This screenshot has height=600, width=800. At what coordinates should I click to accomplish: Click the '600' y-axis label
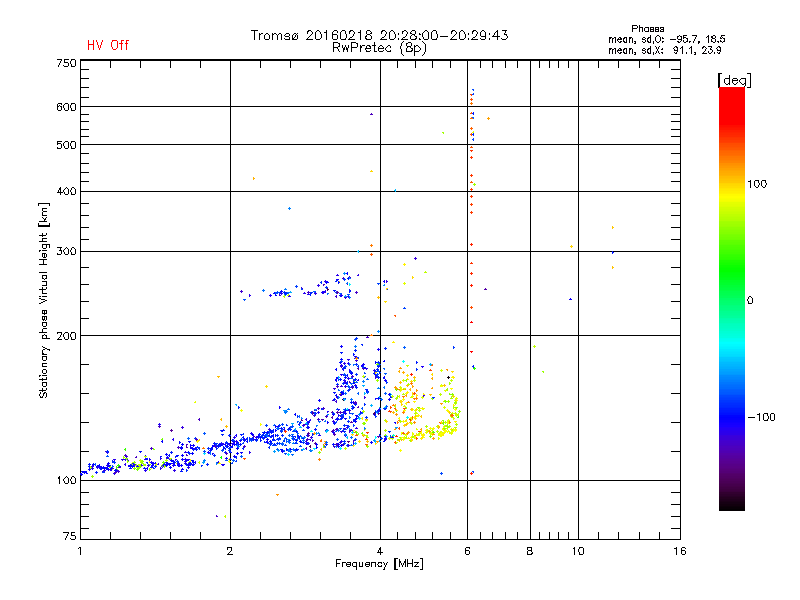coord(66,107)
